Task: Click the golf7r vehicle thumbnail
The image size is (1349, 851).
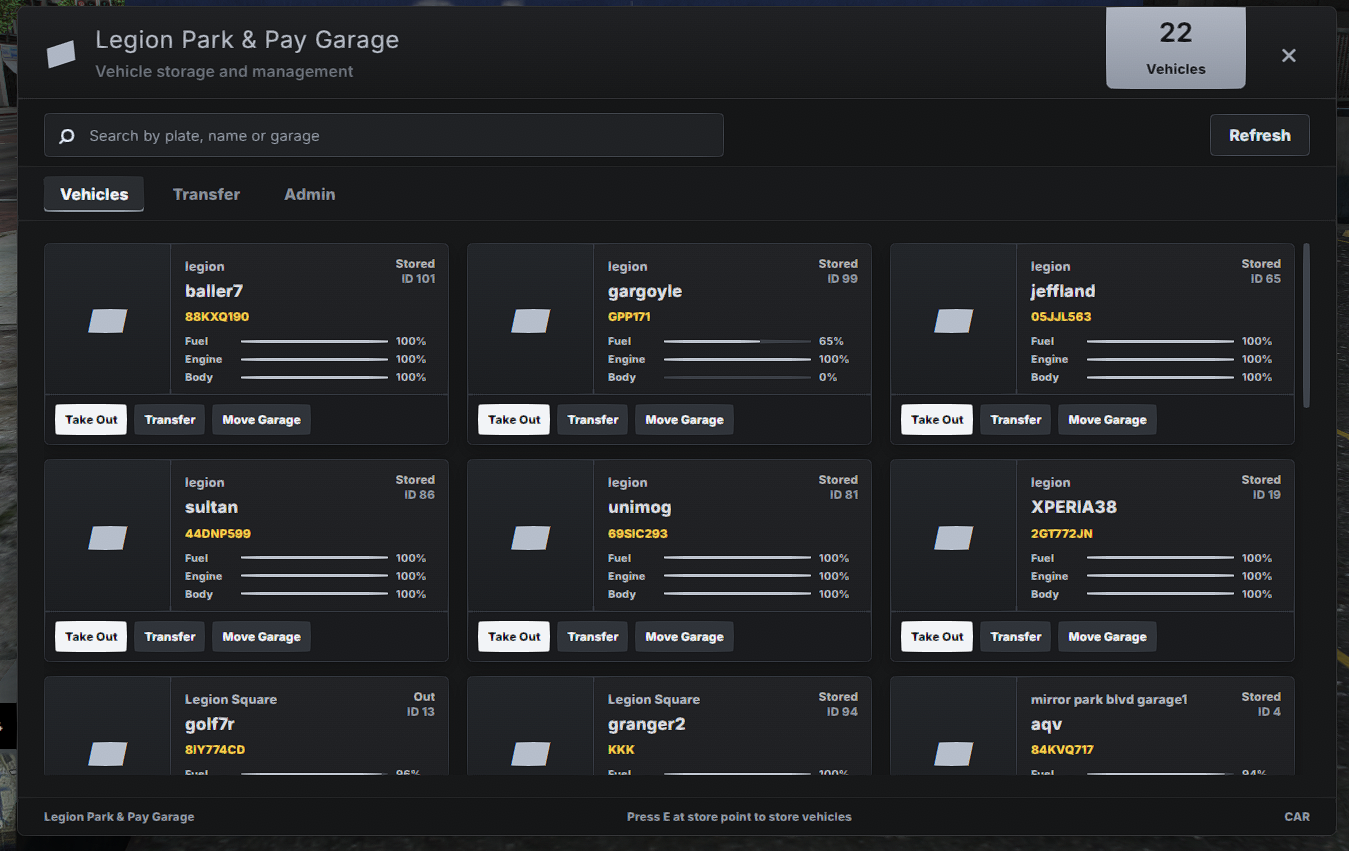Action: [108, 753]
